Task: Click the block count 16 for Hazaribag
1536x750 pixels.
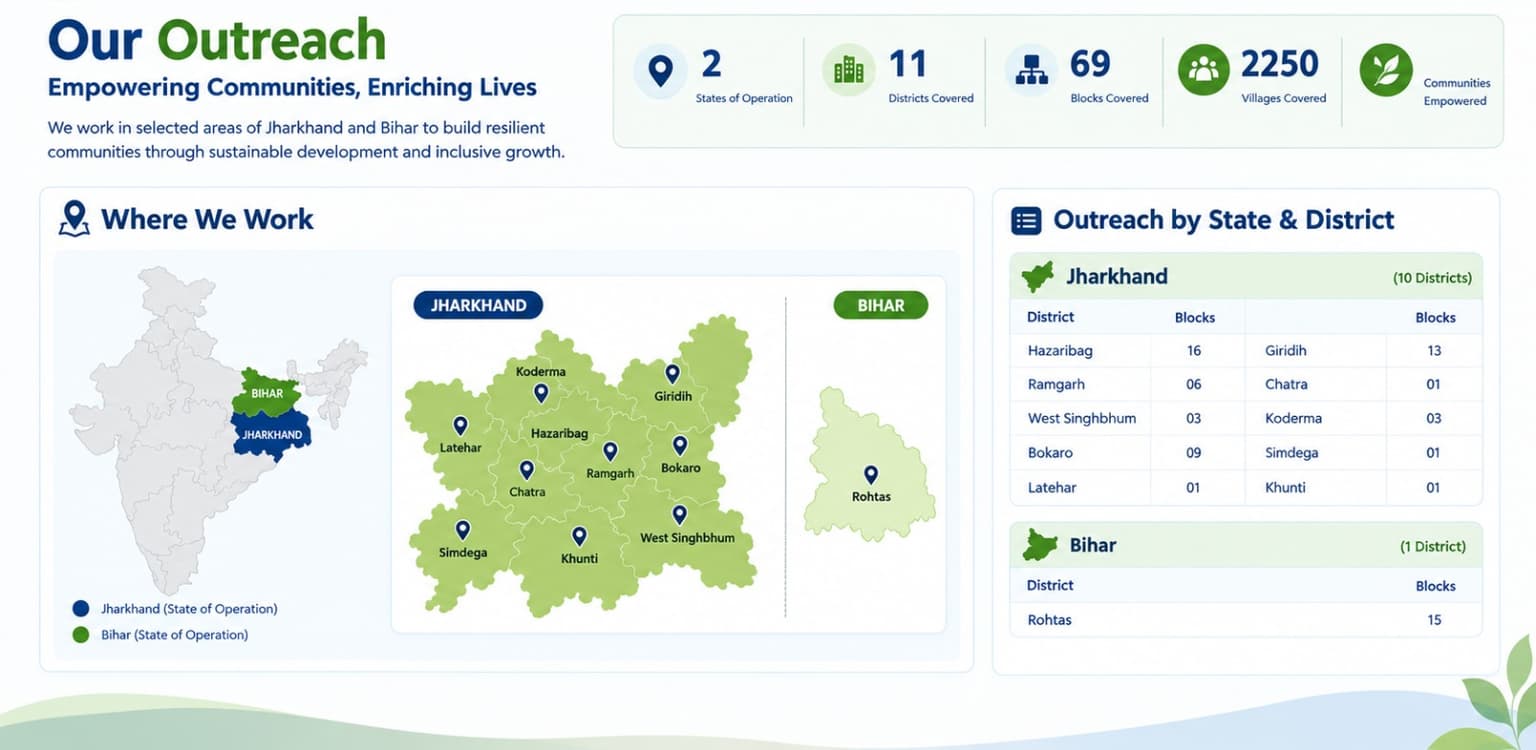Action: (1194, 350)
